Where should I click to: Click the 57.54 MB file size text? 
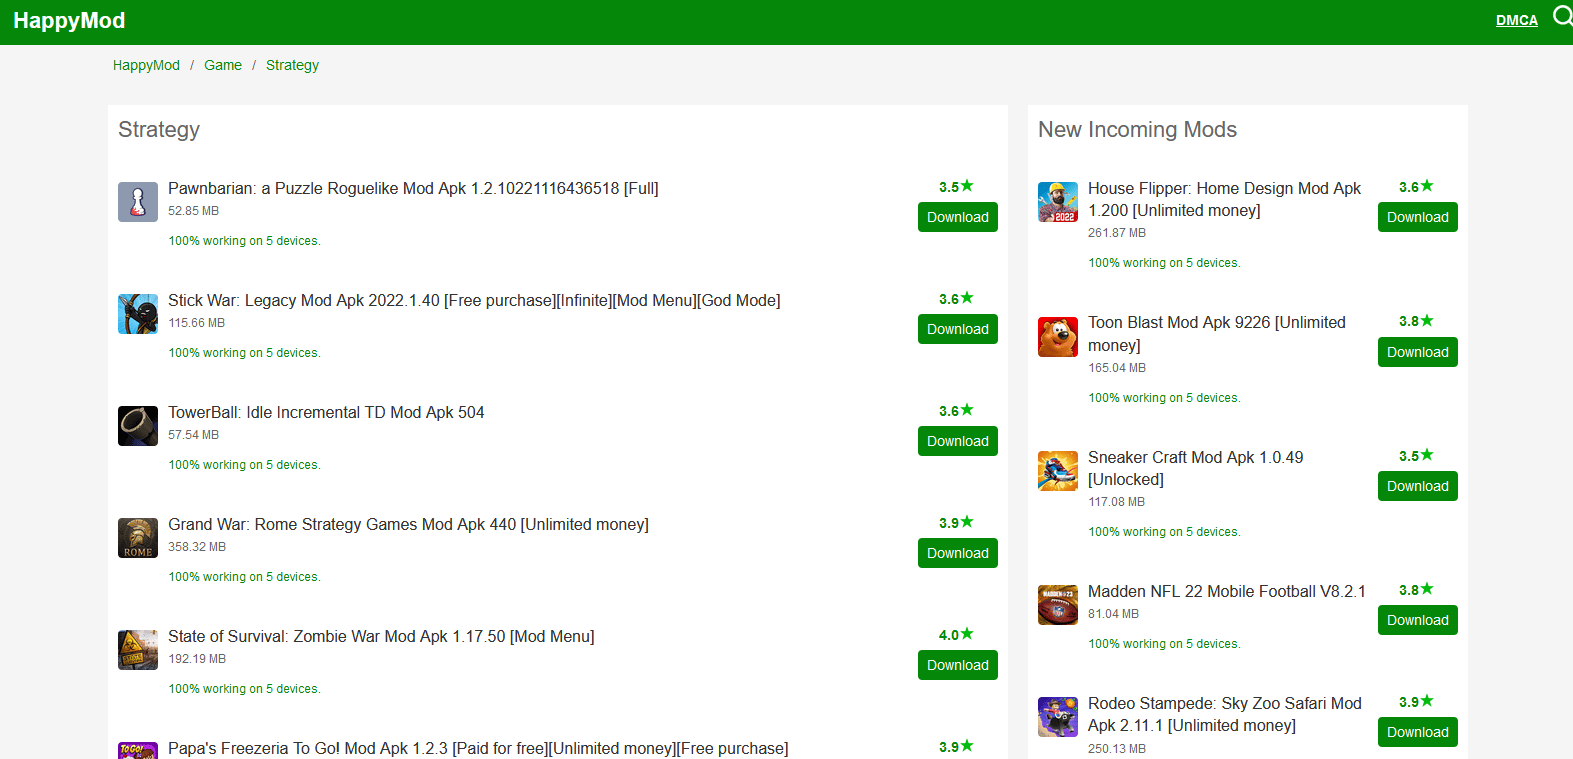pos(193,435)
